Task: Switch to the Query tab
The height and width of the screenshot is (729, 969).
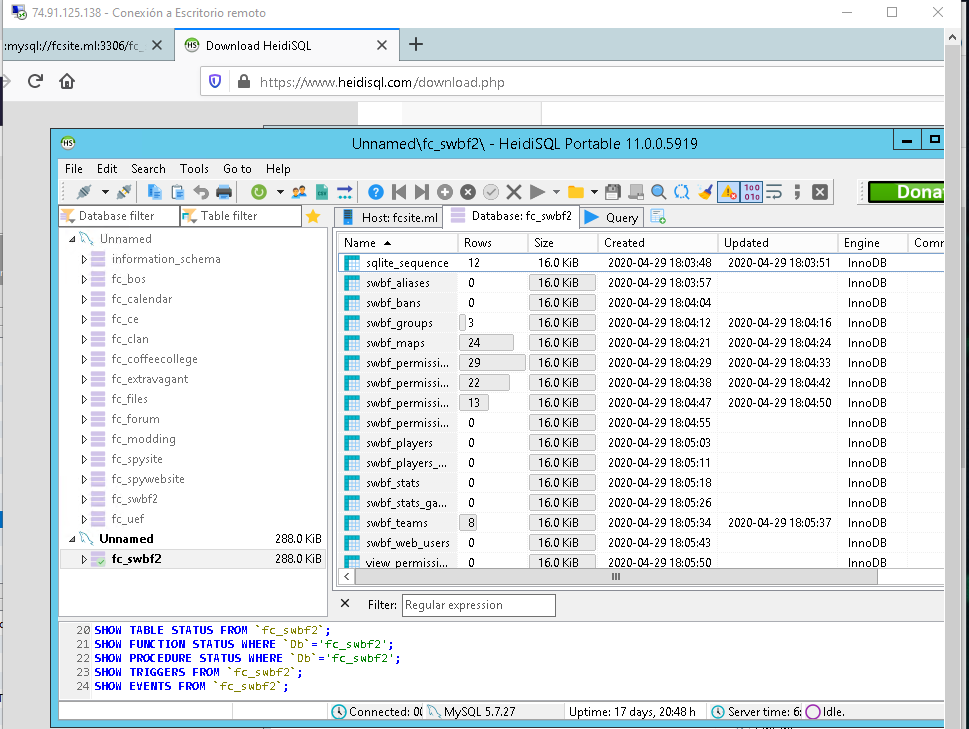Action: 612,217
